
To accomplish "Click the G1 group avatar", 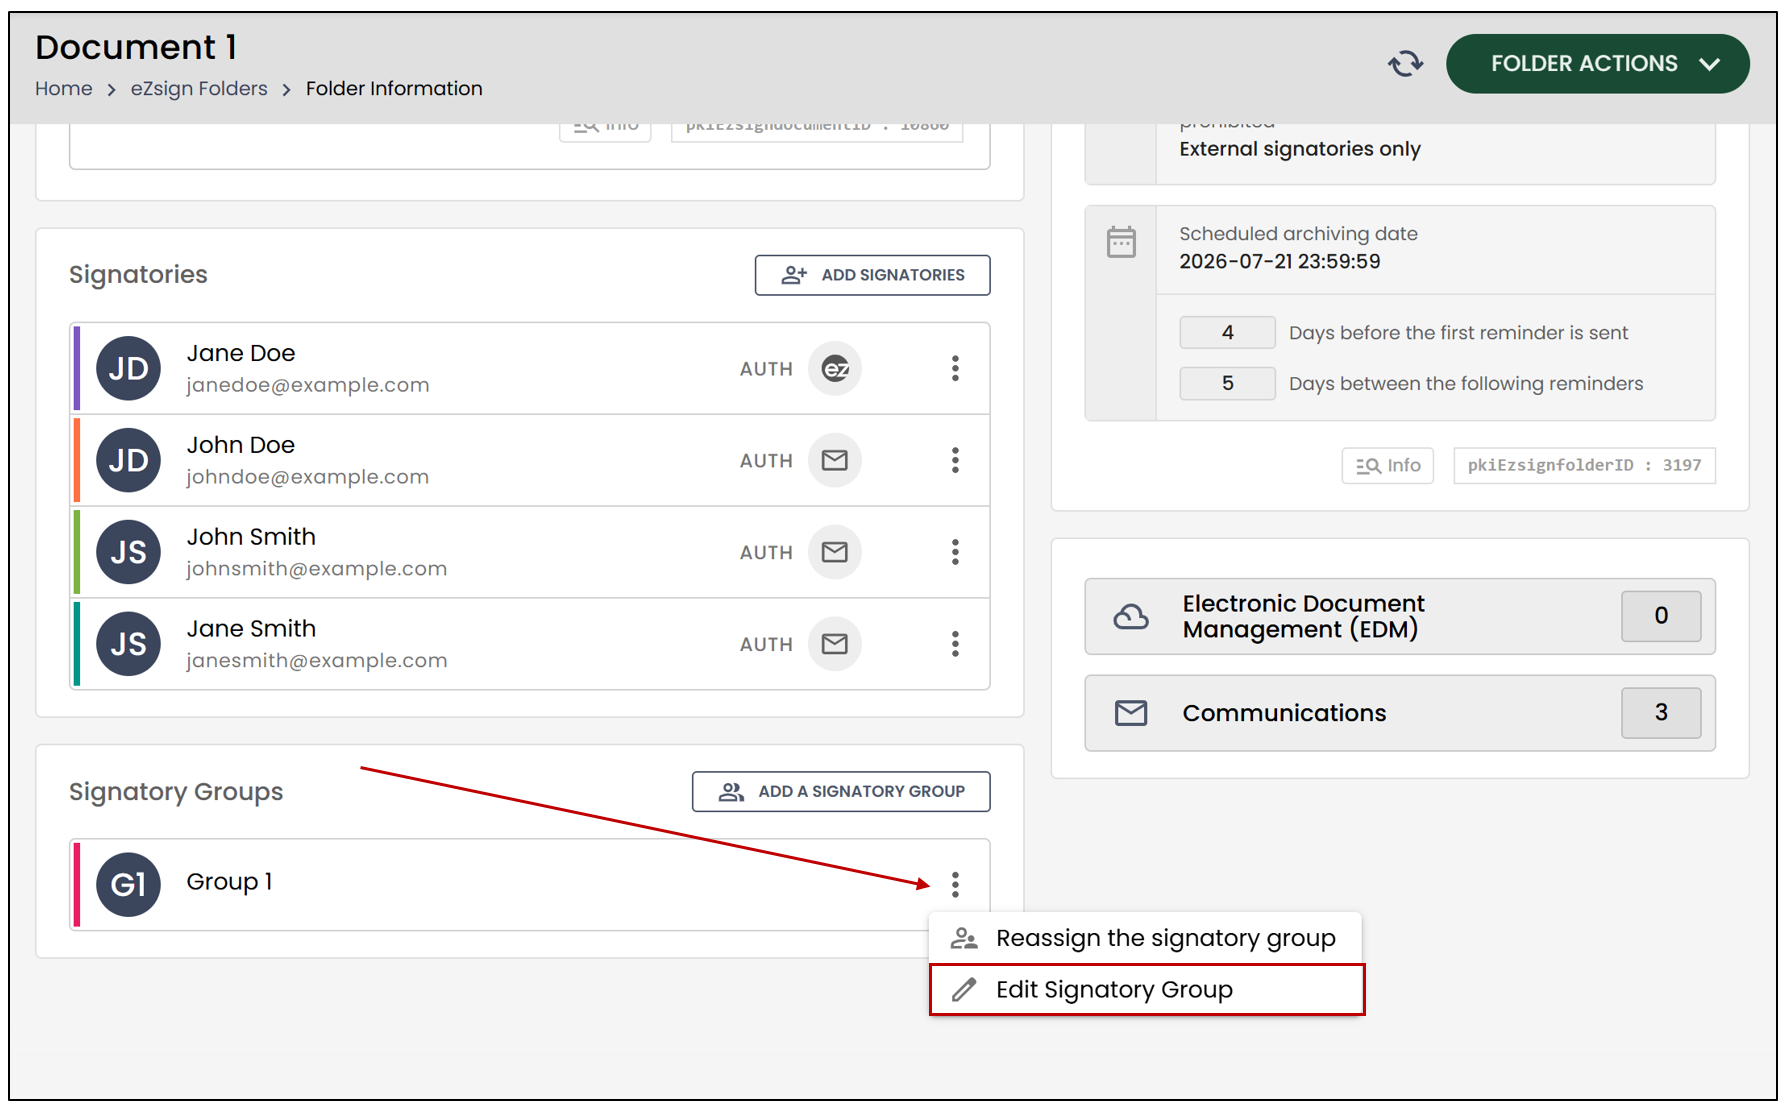I will coord(128,884).
